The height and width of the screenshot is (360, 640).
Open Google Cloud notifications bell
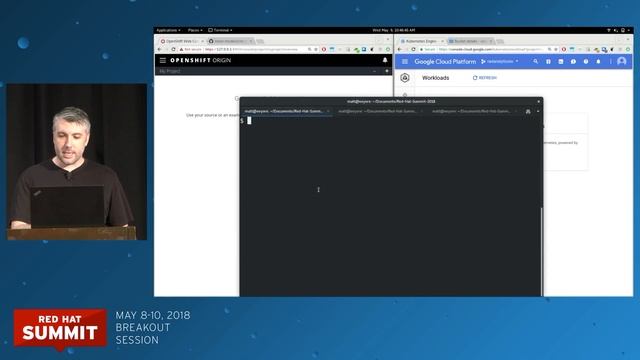(598, 62)
